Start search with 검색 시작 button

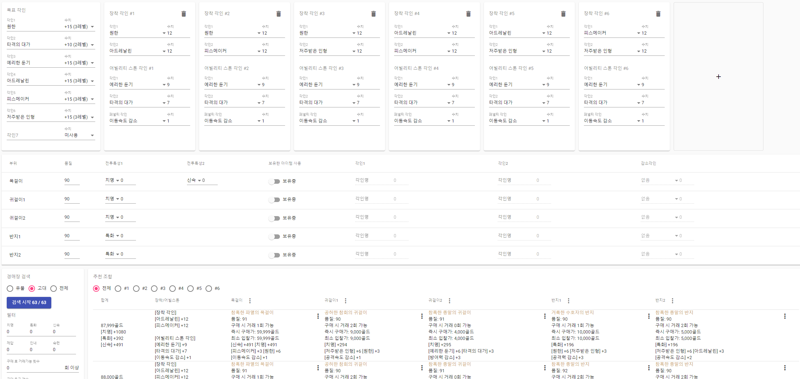point(29,303)
